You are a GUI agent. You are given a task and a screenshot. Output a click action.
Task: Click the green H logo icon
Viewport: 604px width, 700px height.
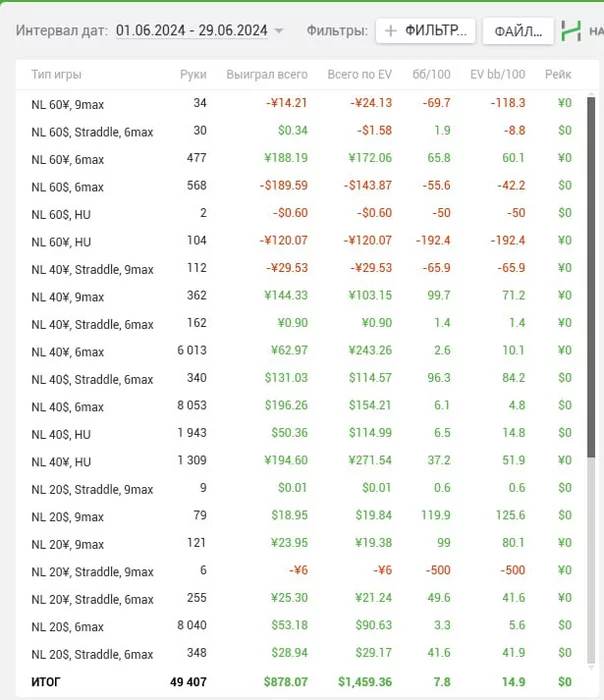[571, 31]
